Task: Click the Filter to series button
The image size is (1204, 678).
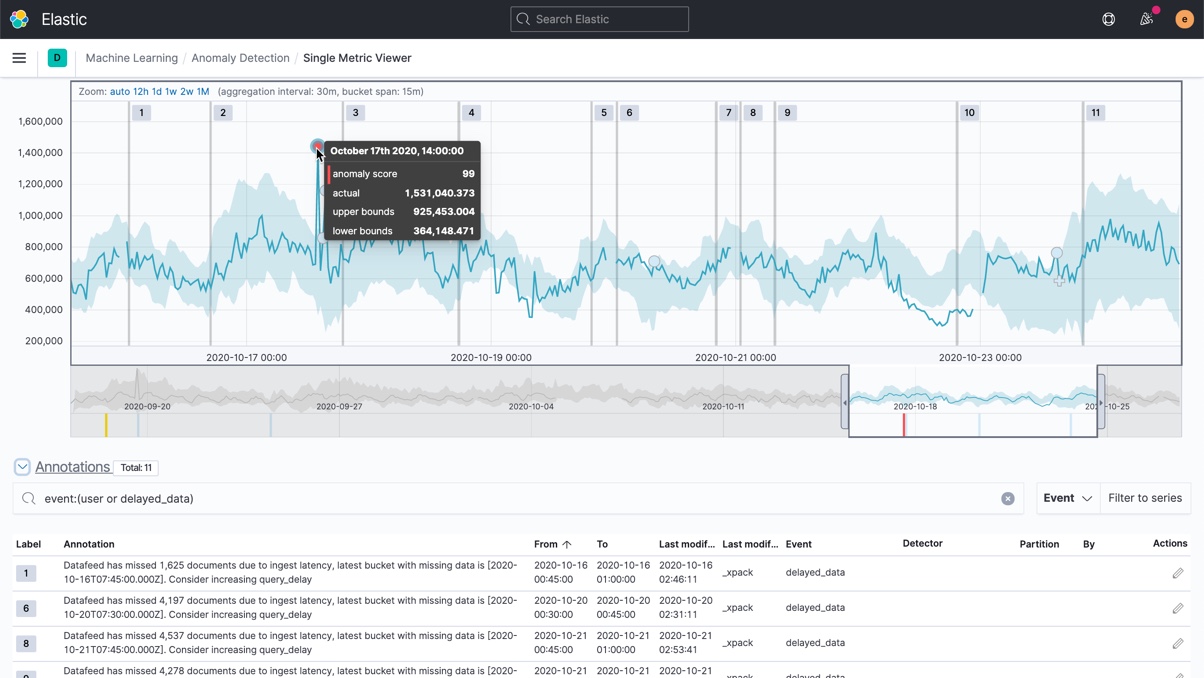Action: [1146, 497]
